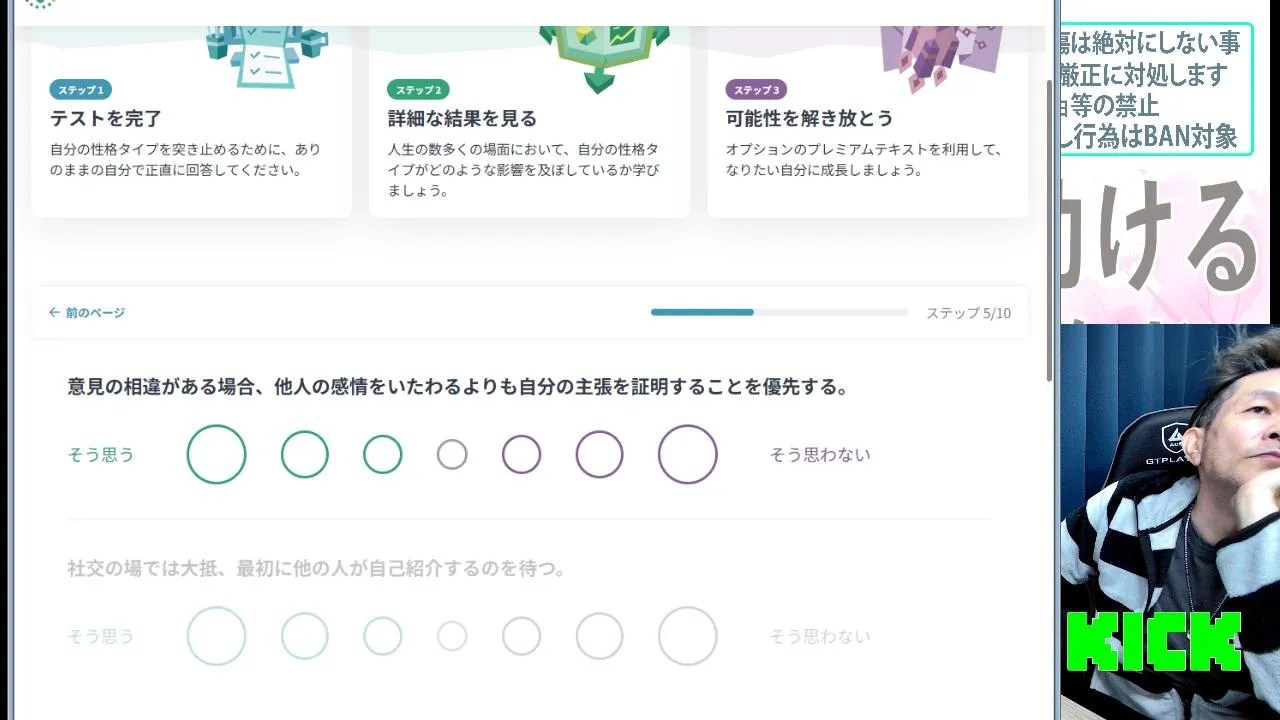Click the step 5/10 progress bar
Screen dimensions: 1280x720
779,313
